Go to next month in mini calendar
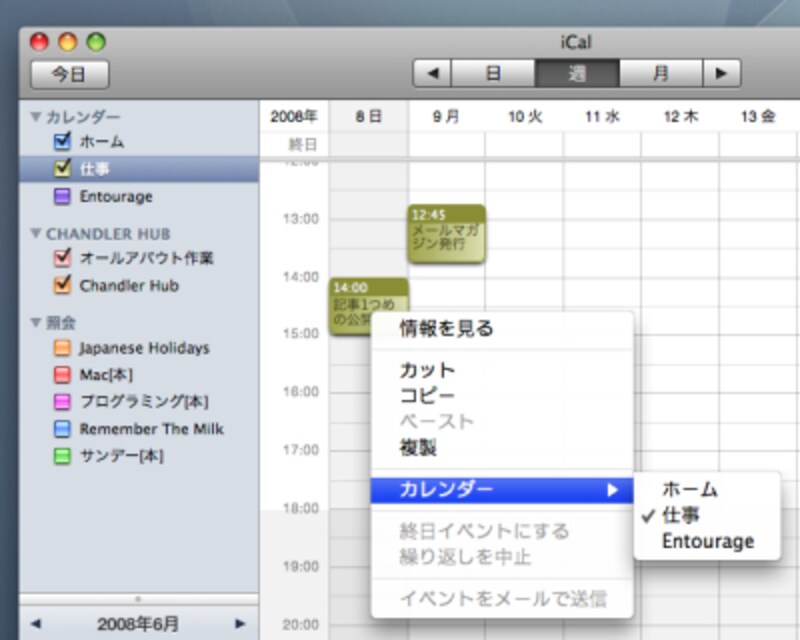The width and height of the screenshot is (800, 640). (x=239, y=623)
